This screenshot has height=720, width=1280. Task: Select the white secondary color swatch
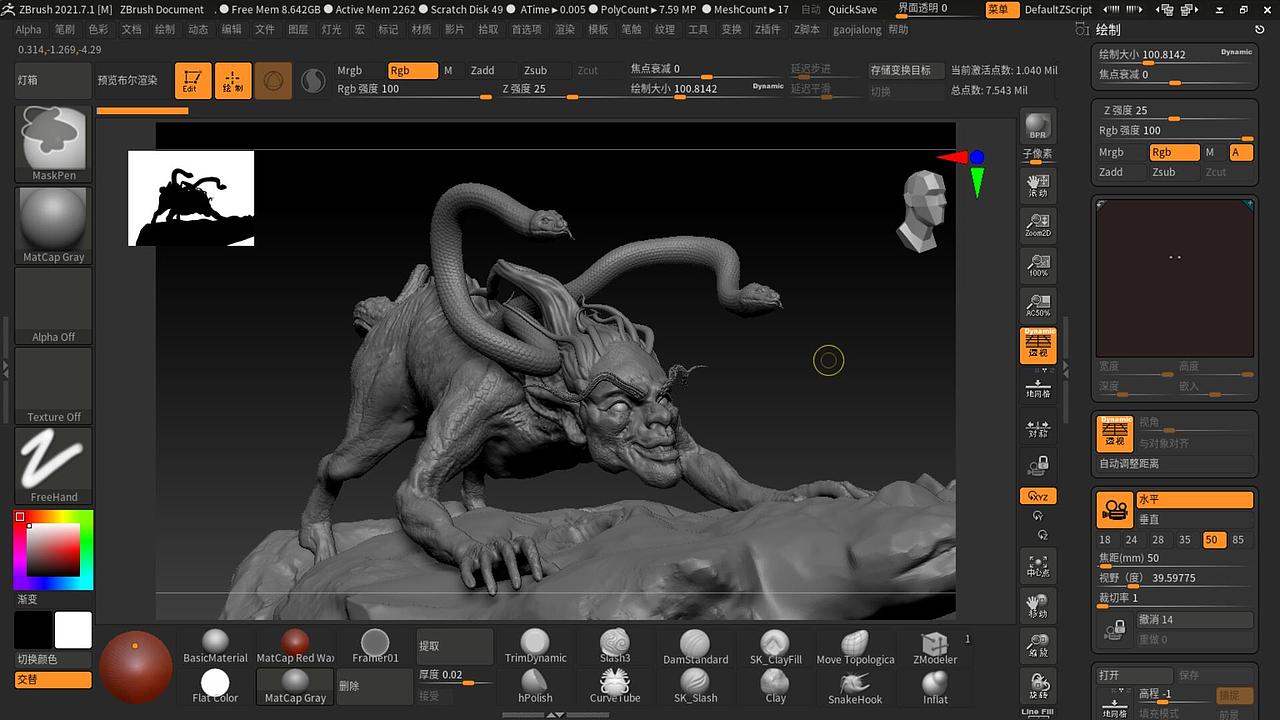[x=73, y=630]
